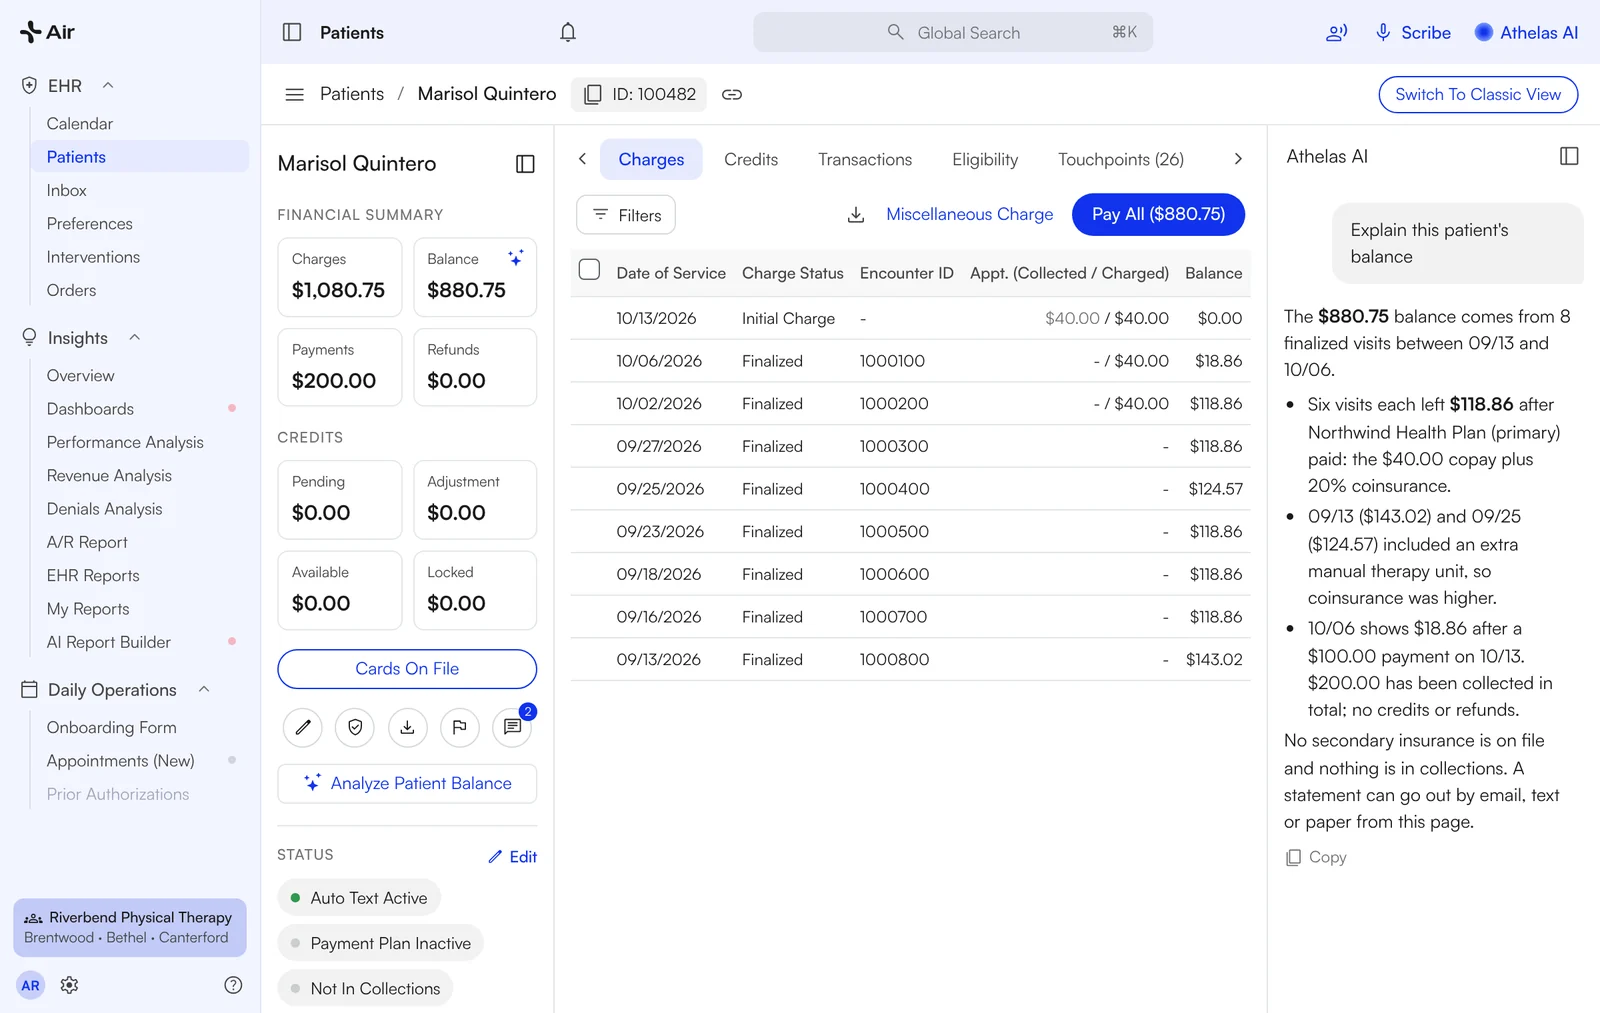This screenshot has width=1600, height=1013.
Task: Click the Global Search field
Action: tap(953, 32)
